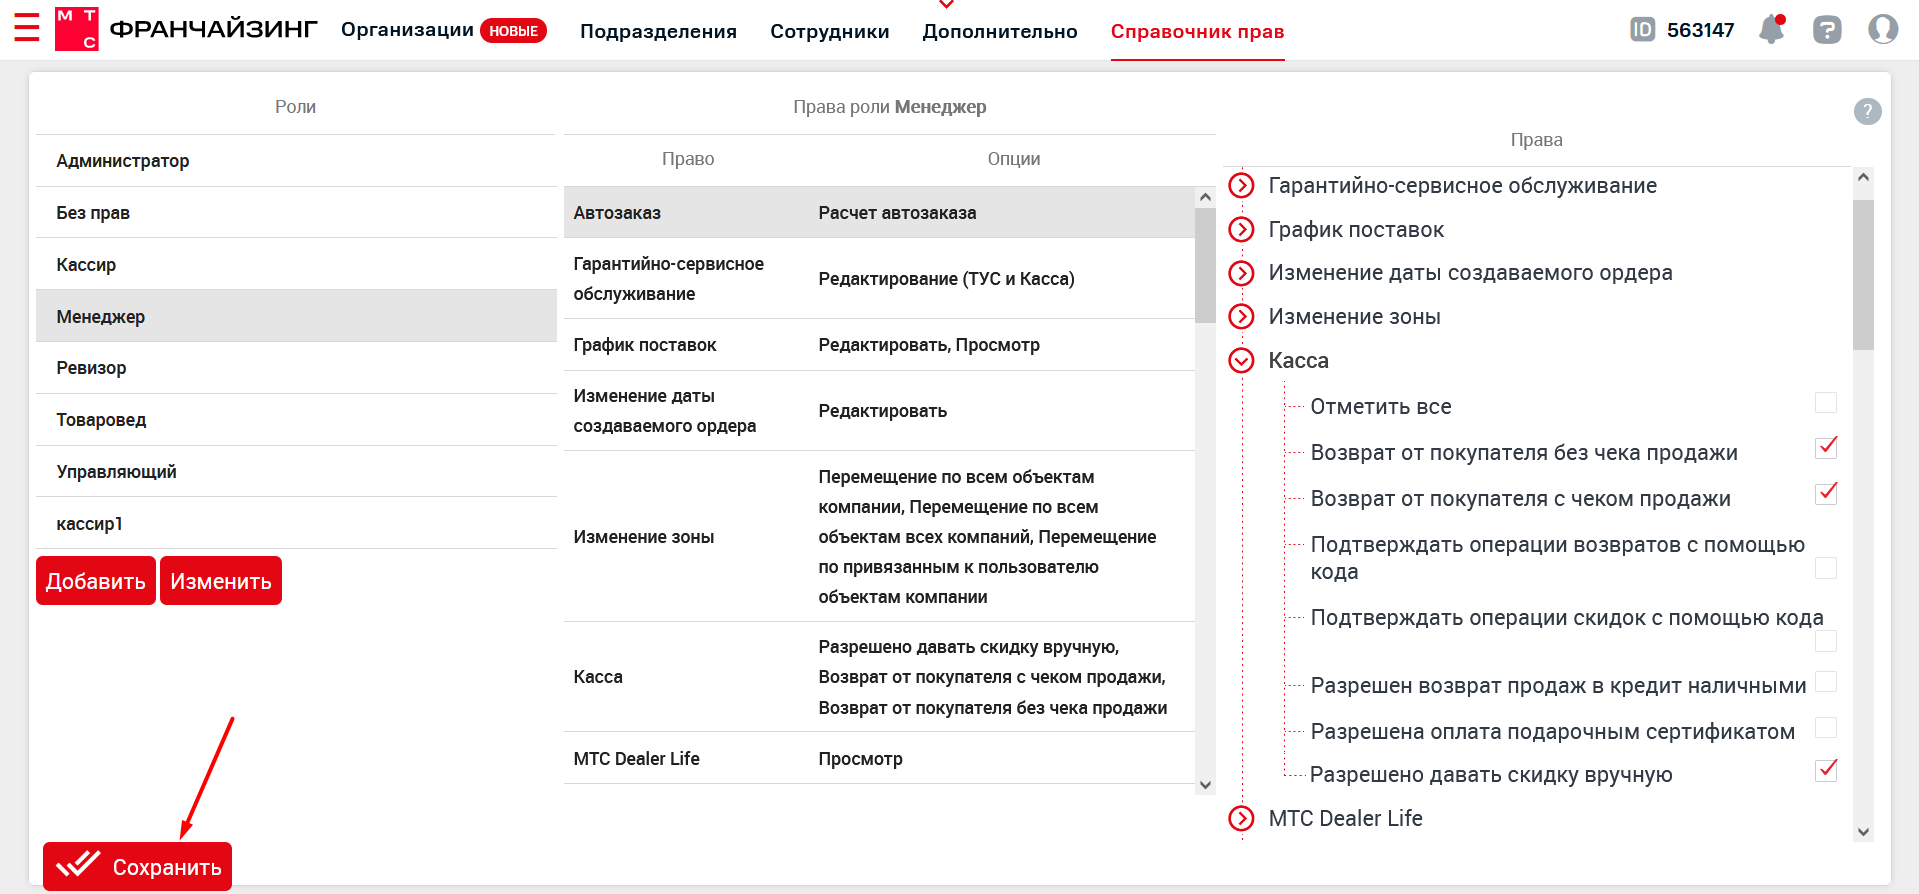Image resolution: width=1919 pixels, height=894 pixels.
Task: Collapse the Касса rights node
Action: [1241, 361]
